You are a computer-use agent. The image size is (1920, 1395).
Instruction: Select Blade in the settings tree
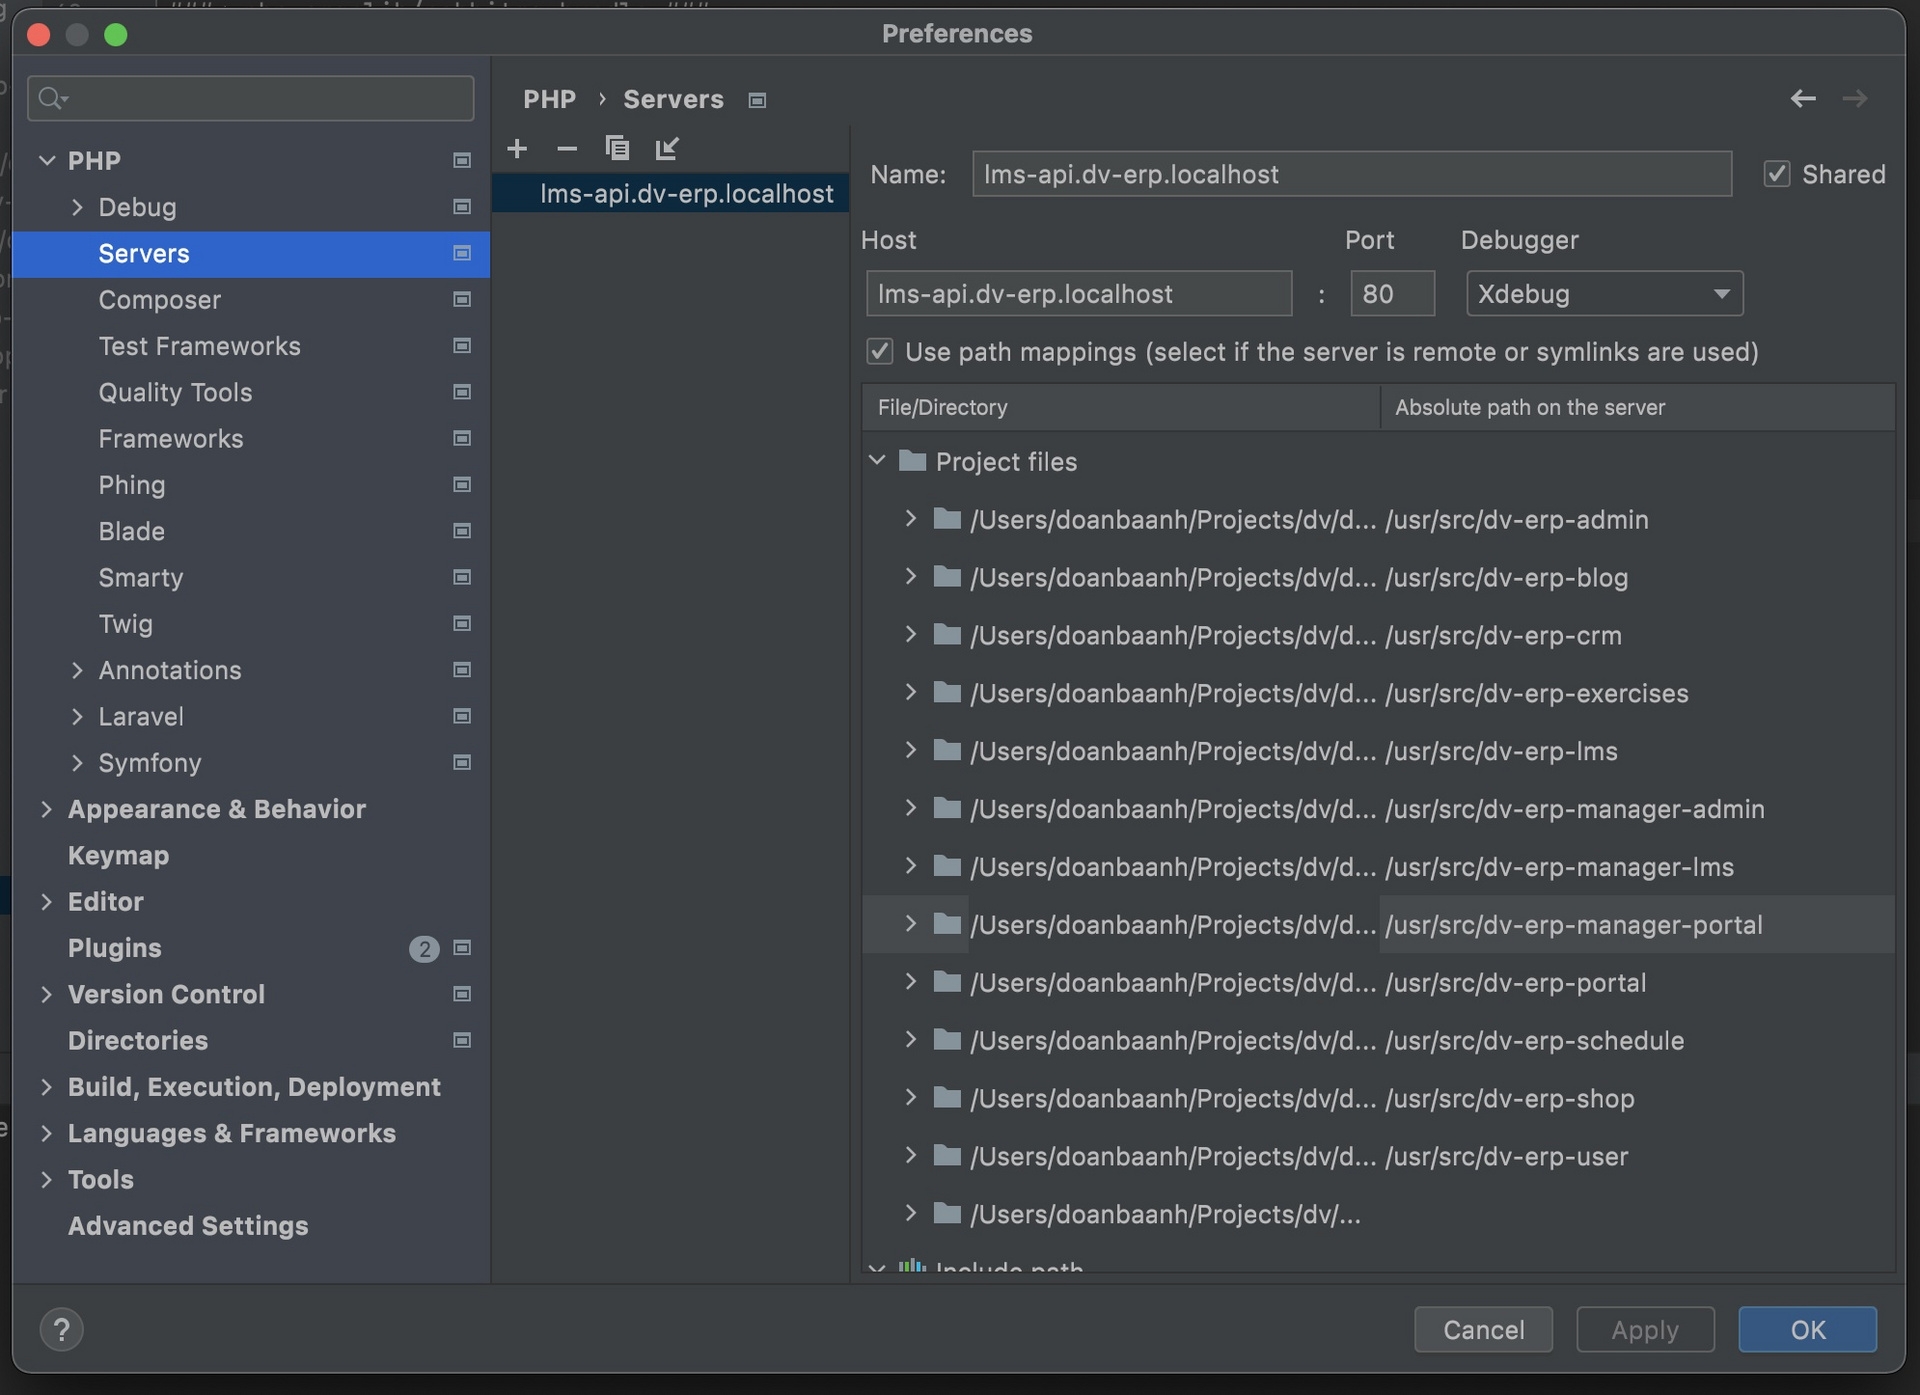click(131, 531)
